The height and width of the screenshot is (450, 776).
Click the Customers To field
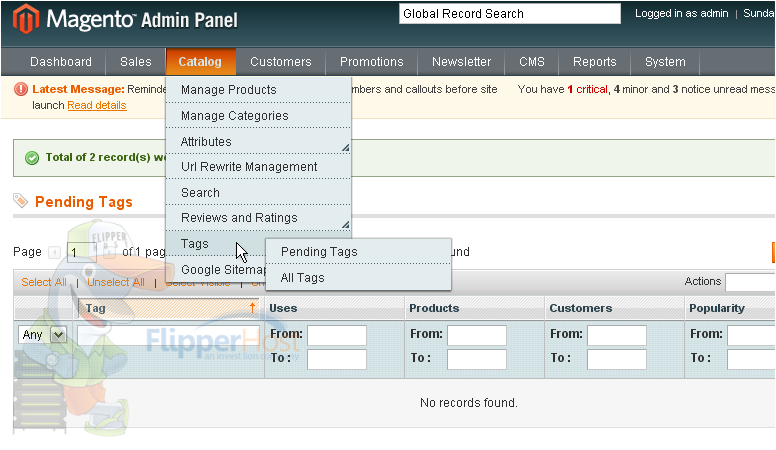617,359
